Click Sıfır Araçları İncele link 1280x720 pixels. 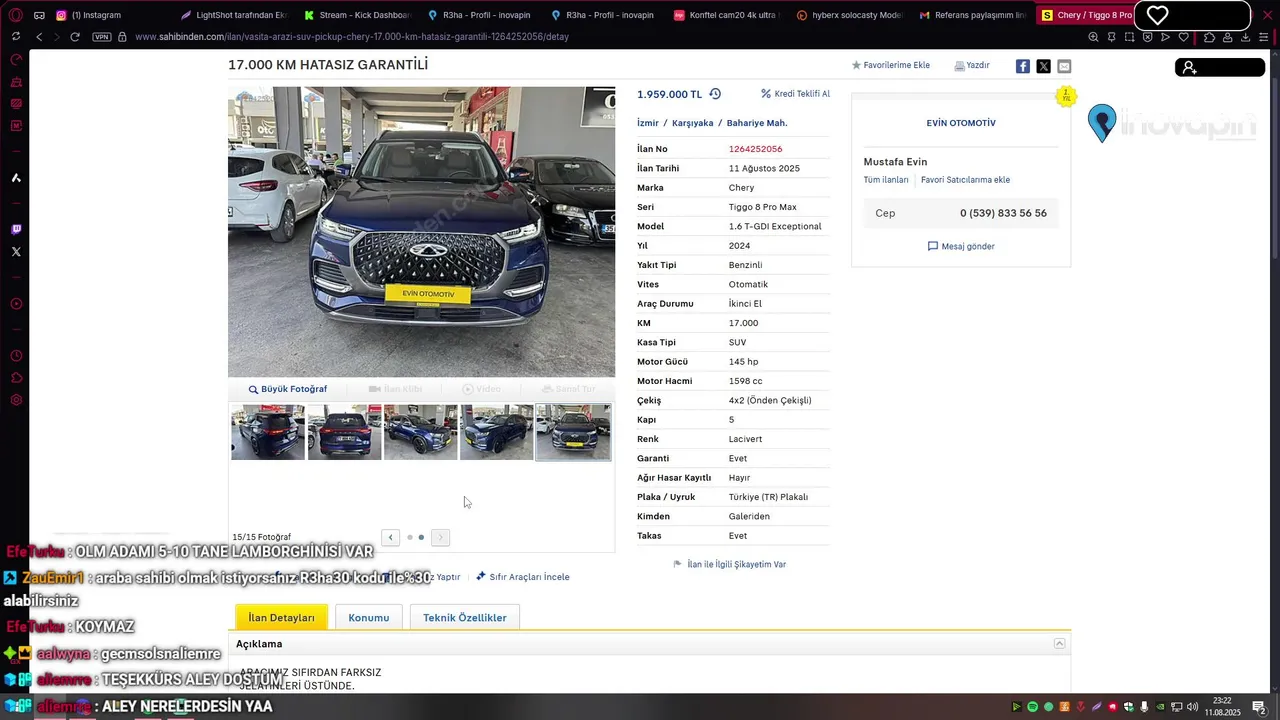point(522,577)
